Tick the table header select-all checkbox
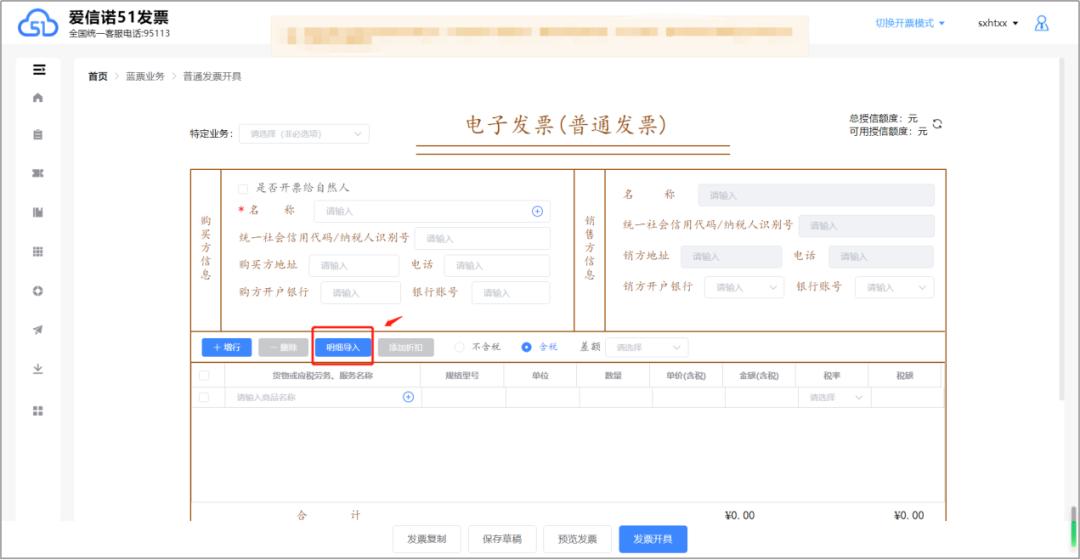Screen dimensions: 1080x560 pos(204,375)
